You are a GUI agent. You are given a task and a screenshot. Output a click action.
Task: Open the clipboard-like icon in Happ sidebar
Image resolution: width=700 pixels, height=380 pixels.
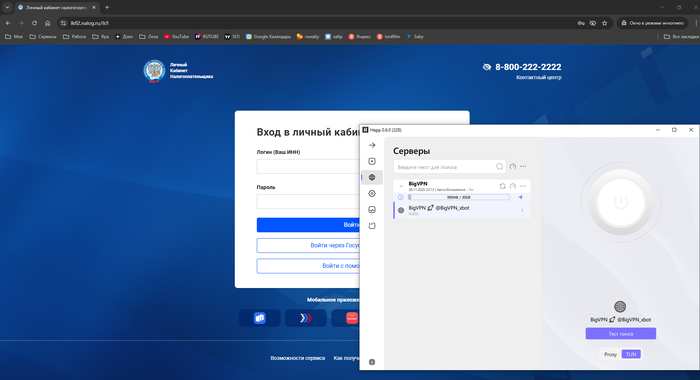coord(372,225)
